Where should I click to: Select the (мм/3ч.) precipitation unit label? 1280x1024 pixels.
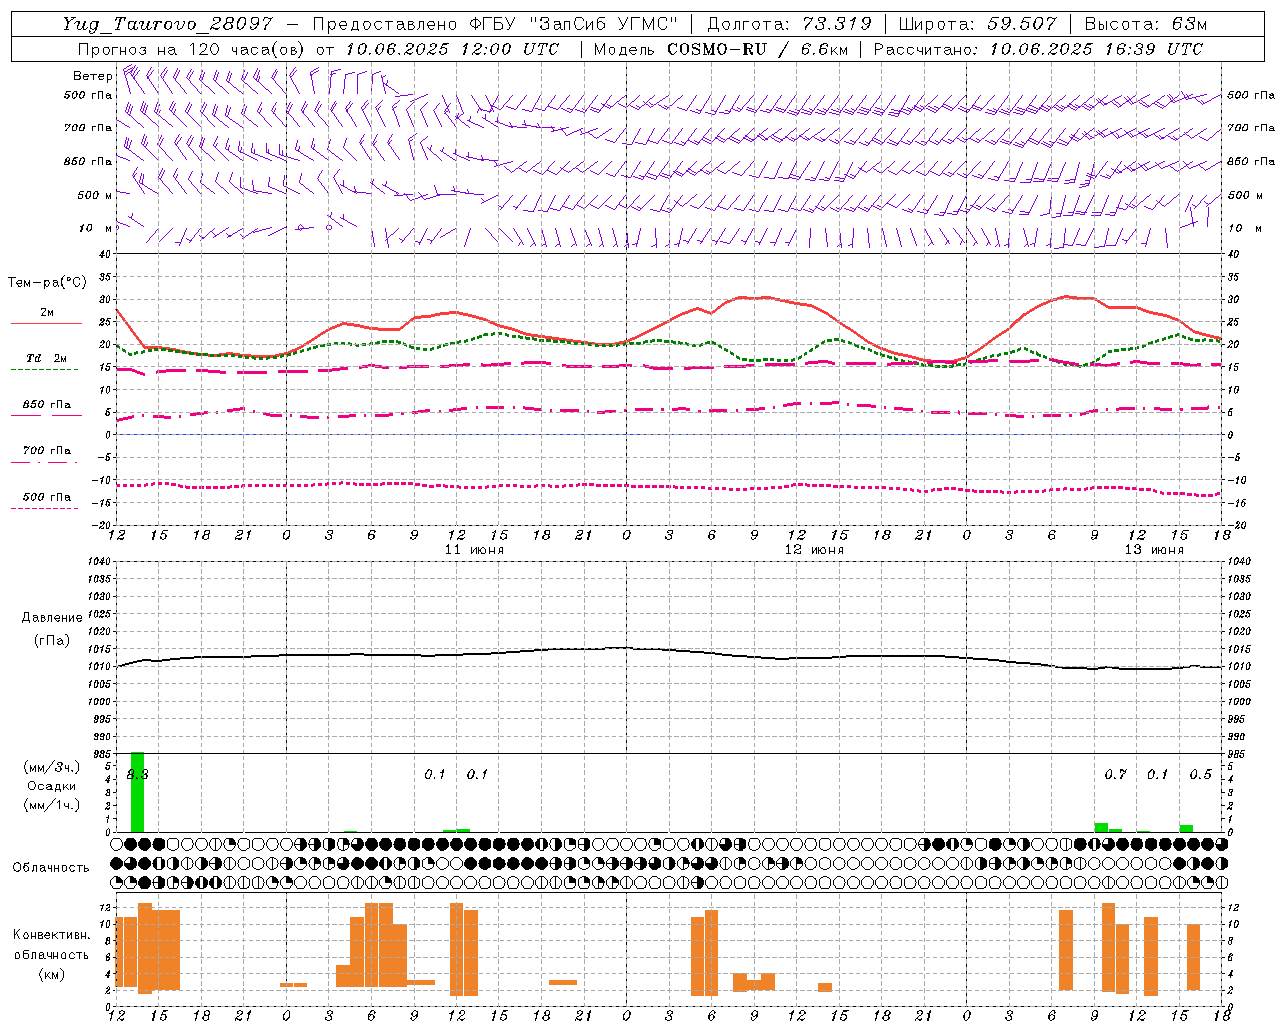51,767
